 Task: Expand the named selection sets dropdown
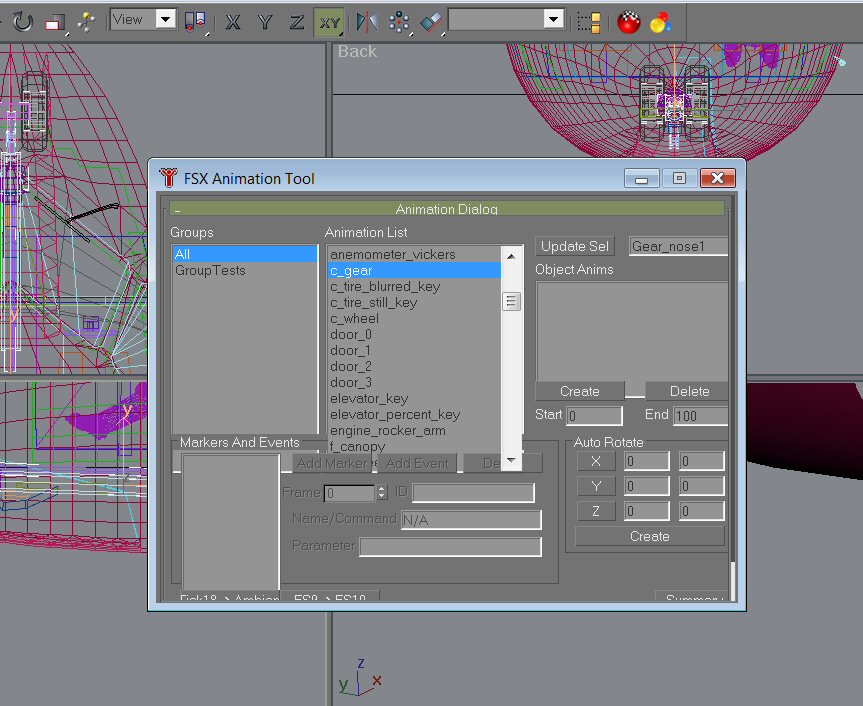pyautogui.click(x=553, y=20)
